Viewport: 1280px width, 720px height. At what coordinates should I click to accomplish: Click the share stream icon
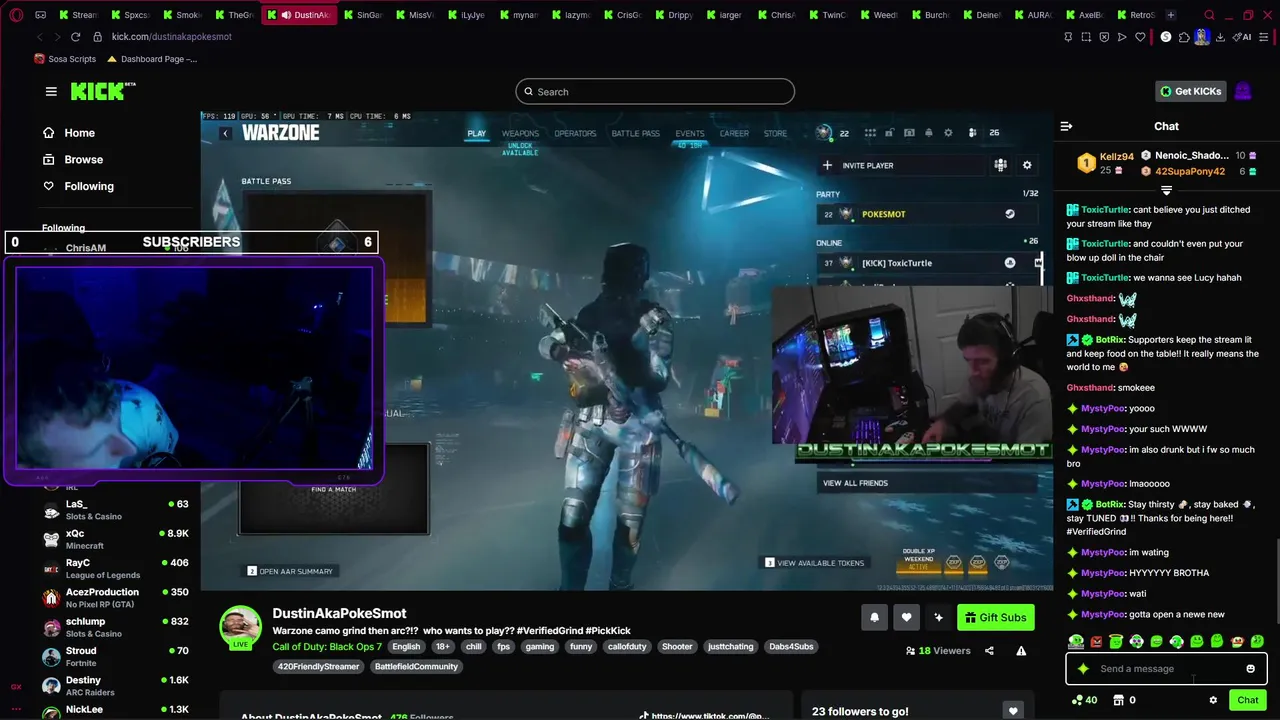point(989,651)
